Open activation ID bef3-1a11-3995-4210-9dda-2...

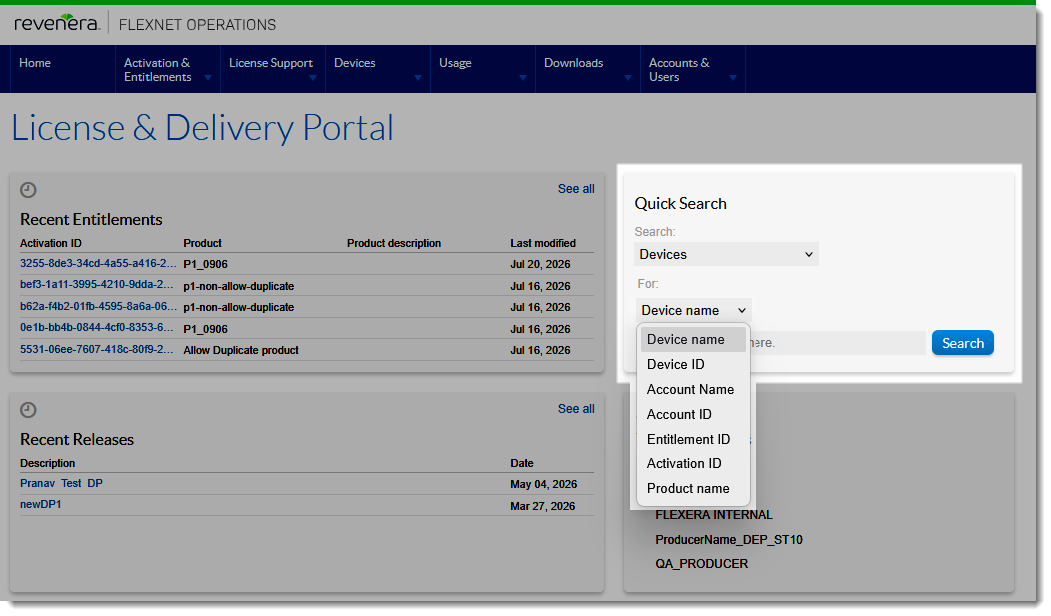click(97, 285)
